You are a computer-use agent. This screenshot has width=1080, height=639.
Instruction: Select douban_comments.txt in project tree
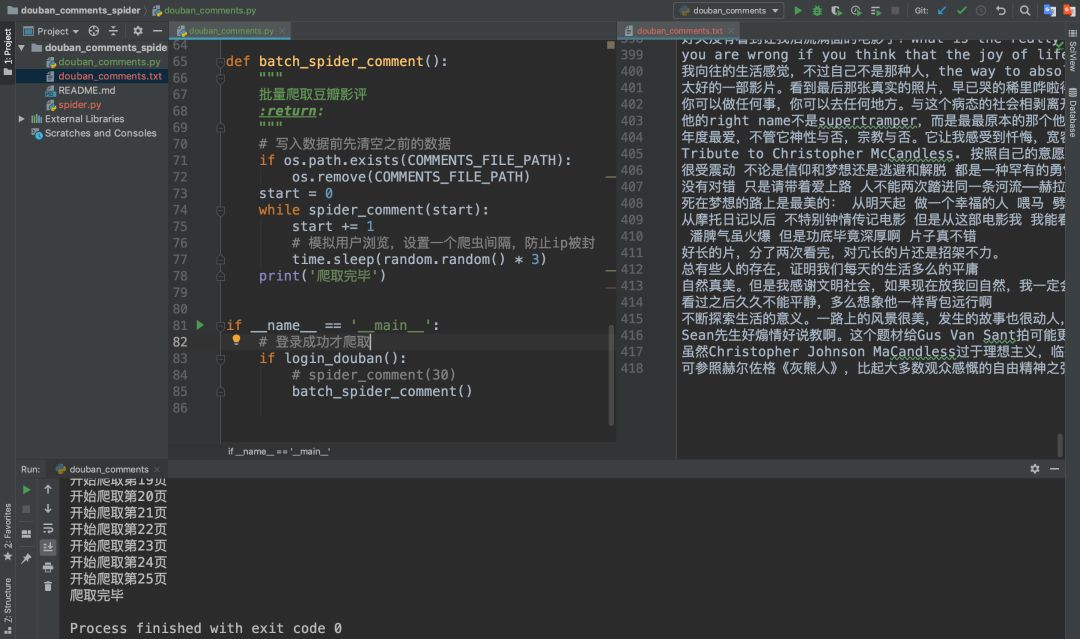[110, 76]
